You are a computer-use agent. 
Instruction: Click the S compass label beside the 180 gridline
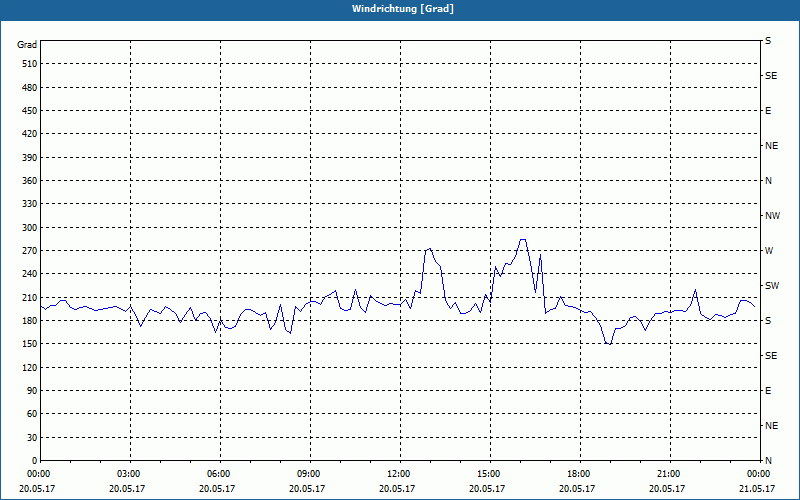768,321
